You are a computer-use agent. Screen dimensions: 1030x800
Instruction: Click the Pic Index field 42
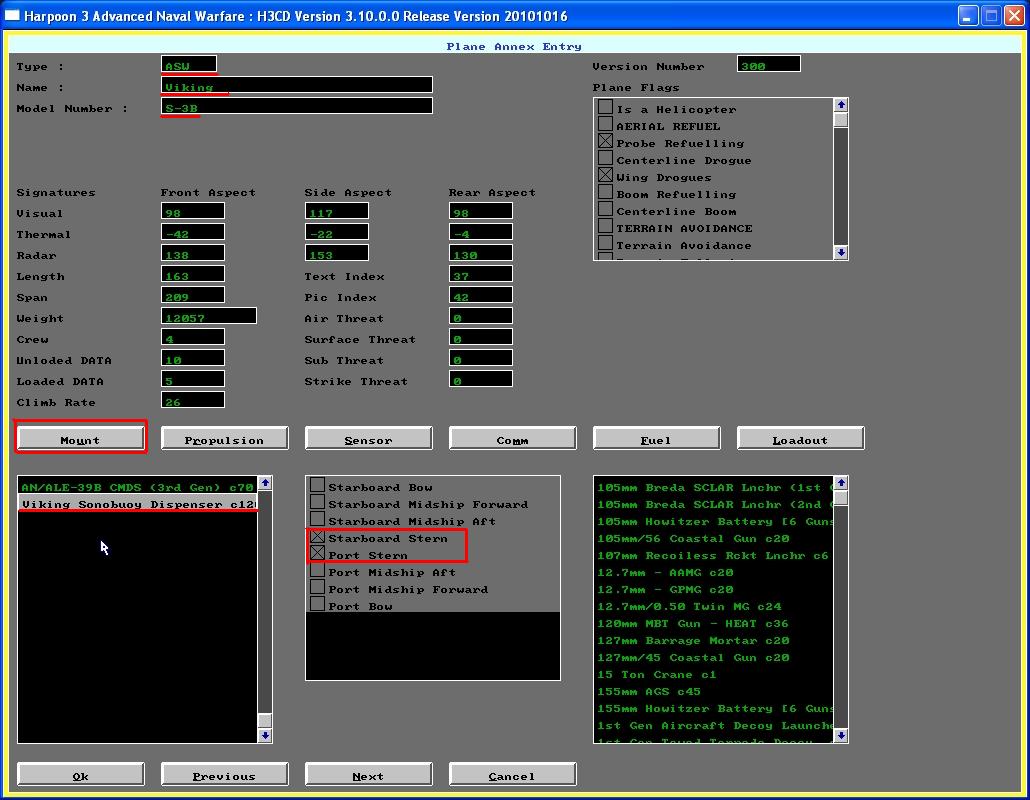(481, 296)
